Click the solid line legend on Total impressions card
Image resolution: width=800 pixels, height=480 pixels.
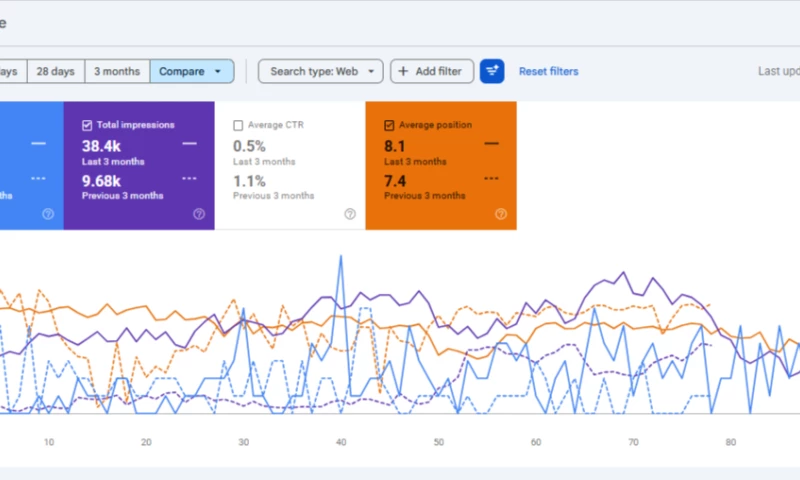pyautogui.click(x=189, y=144)
